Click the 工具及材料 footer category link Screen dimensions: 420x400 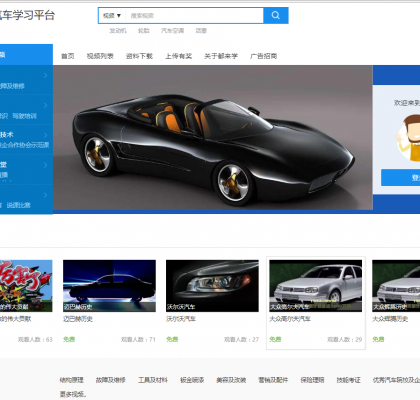[153, 380]
